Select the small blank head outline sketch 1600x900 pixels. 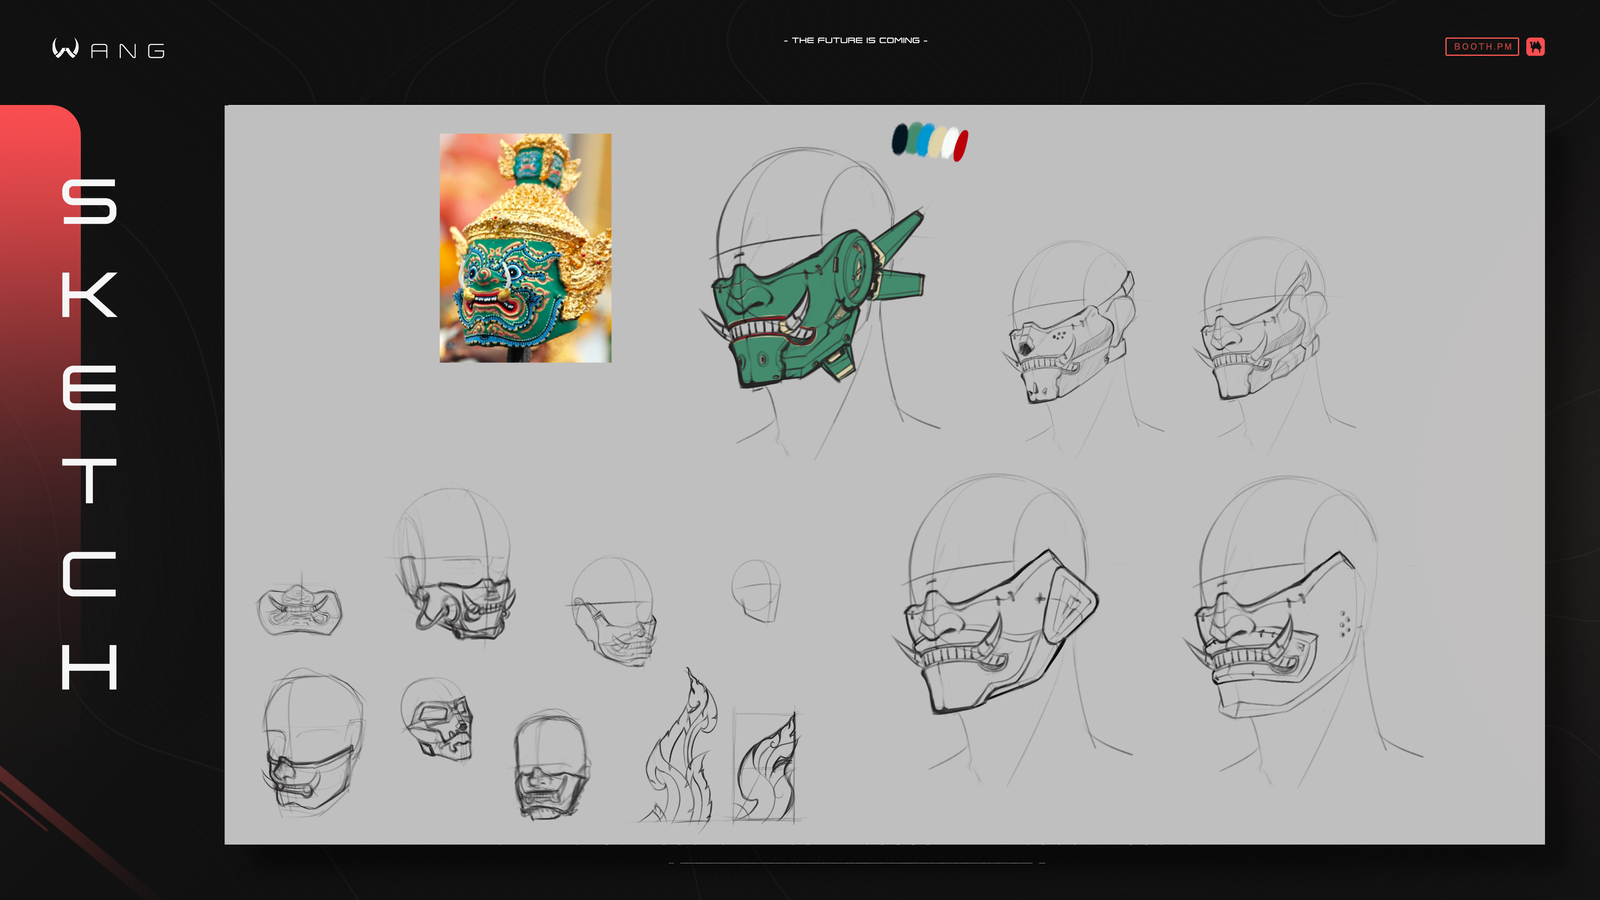point(756,590)
